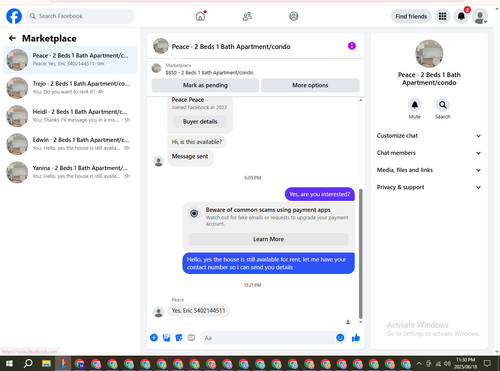Go back using Marketplace arrow

12,38
